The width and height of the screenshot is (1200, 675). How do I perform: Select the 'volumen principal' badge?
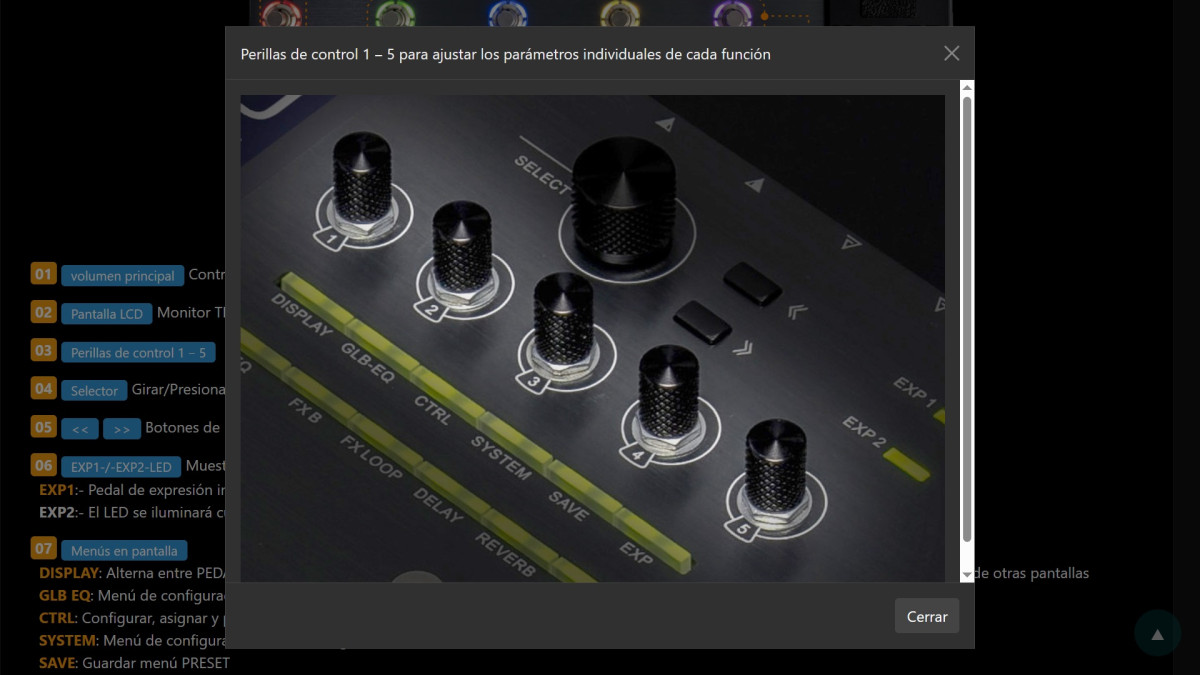point(122,276)
